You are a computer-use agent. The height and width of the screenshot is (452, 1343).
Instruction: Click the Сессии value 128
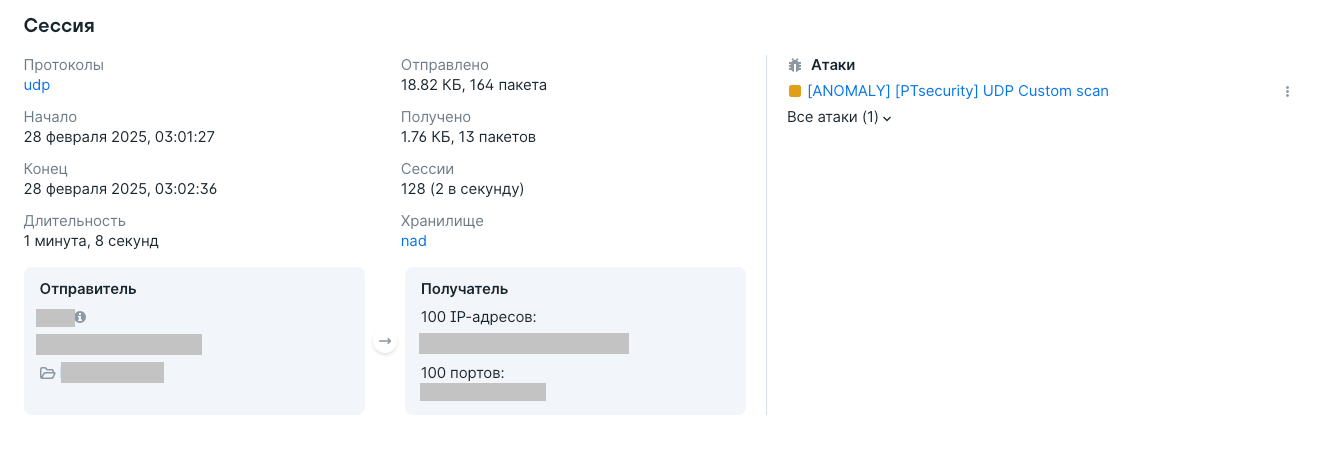(x=413, y=189)
